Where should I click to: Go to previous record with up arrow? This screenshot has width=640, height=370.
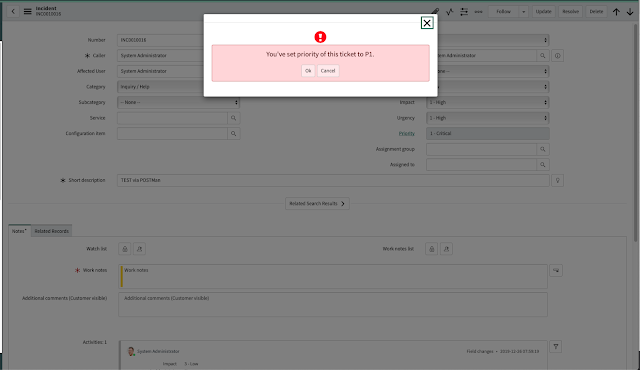click(616, 11)
